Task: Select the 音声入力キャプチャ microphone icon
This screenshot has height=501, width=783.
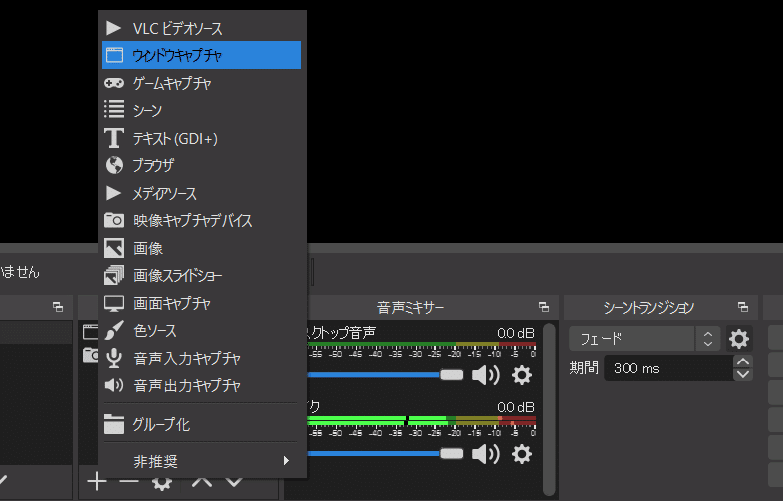Action: 114,358
